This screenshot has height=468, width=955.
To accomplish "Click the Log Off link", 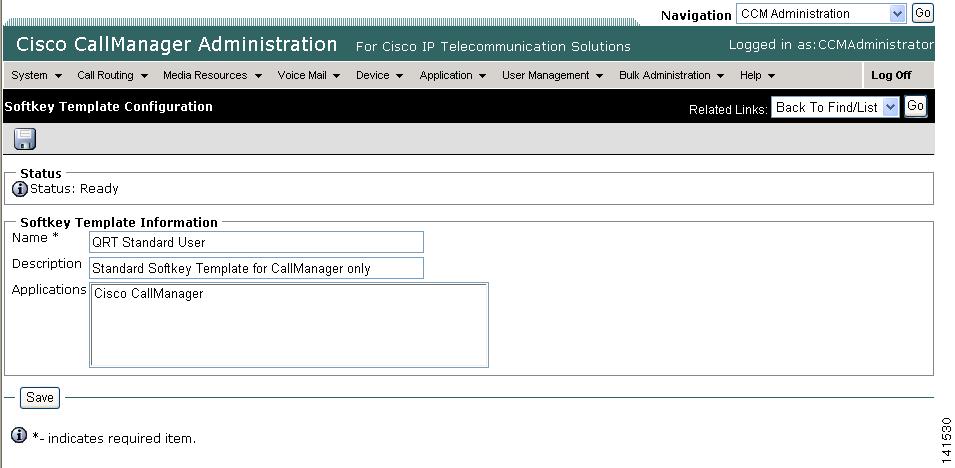I will point(891,76).
